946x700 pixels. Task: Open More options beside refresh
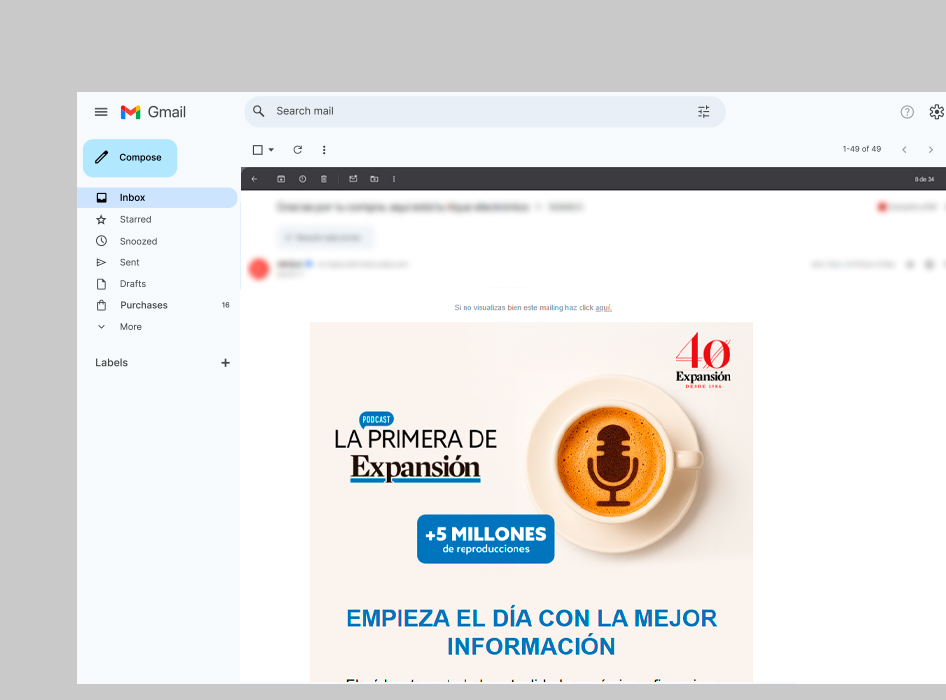click(324, 150)
